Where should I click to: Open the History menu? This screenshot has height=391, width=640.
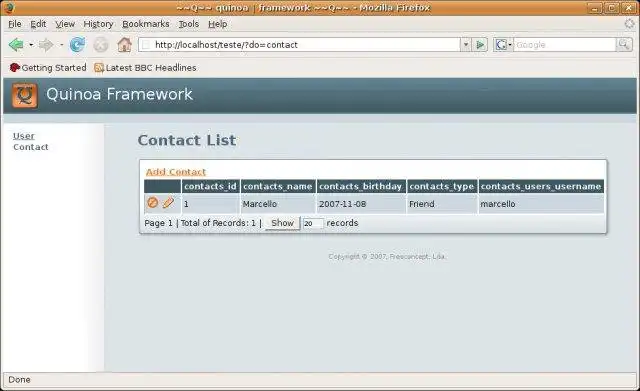tap(98, 24)
